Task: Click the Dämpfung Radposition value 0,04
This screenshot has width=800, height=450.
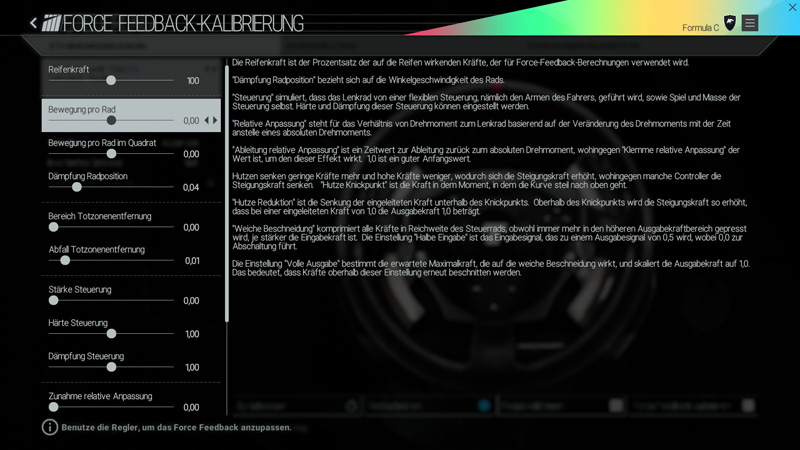Action: 191,187
